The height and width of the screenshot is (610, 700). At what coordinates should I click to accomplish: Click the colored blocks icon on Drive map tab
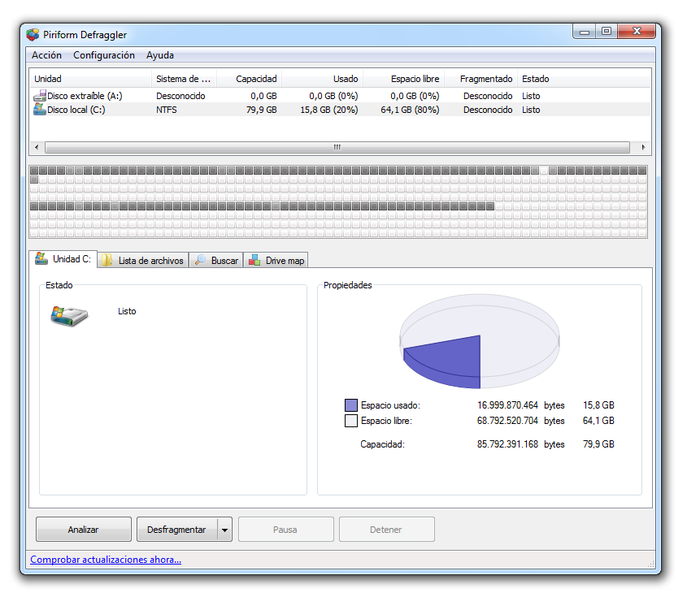click(x=254, y=260)
